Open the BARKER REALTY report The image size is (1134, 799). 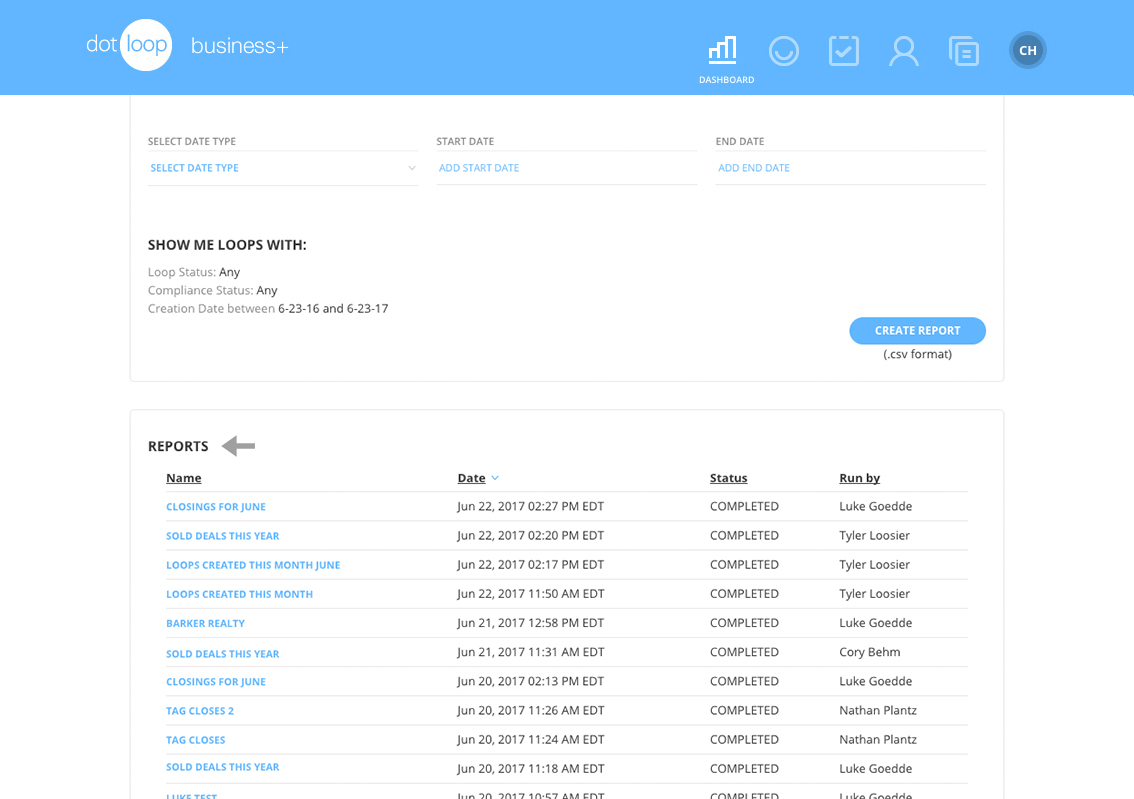click(205, 623)
